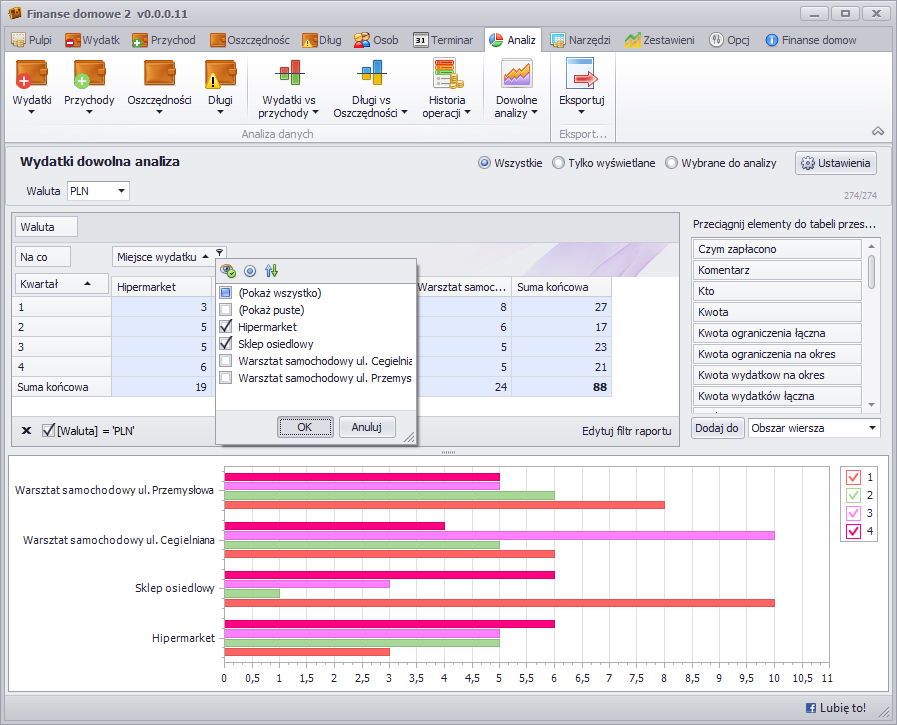
Task: Click the Edytuj filtr raportu link
Action: point(626,431)
